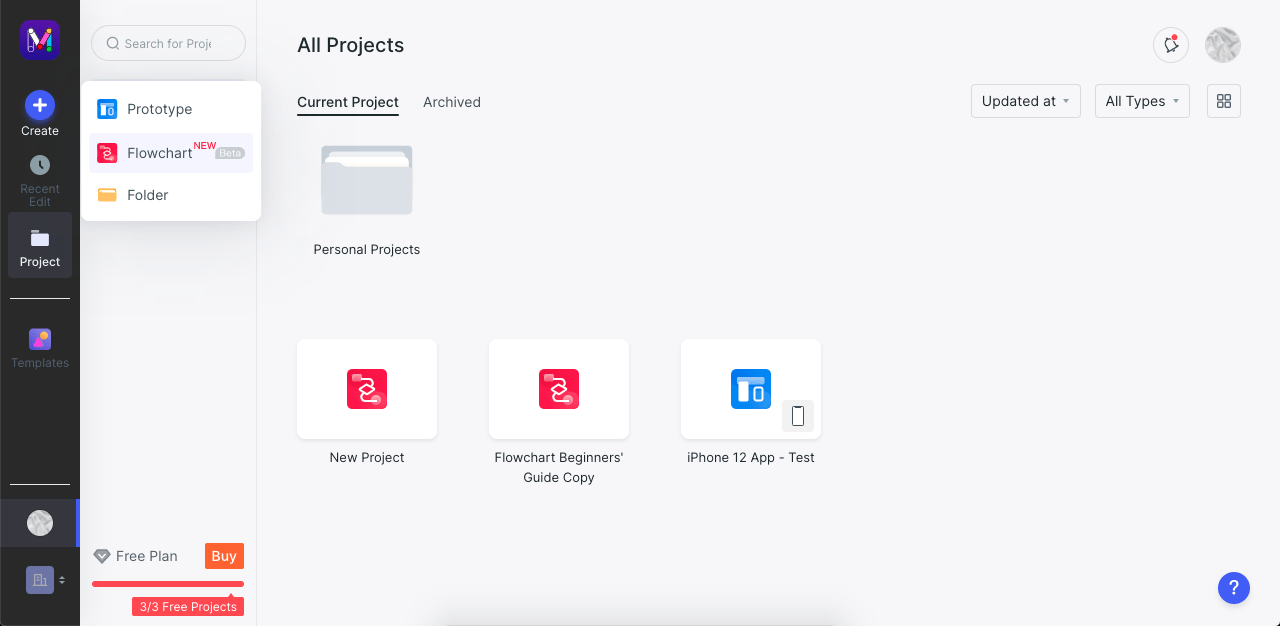Click the blue help question mark button

click(x=1233, y=588)
